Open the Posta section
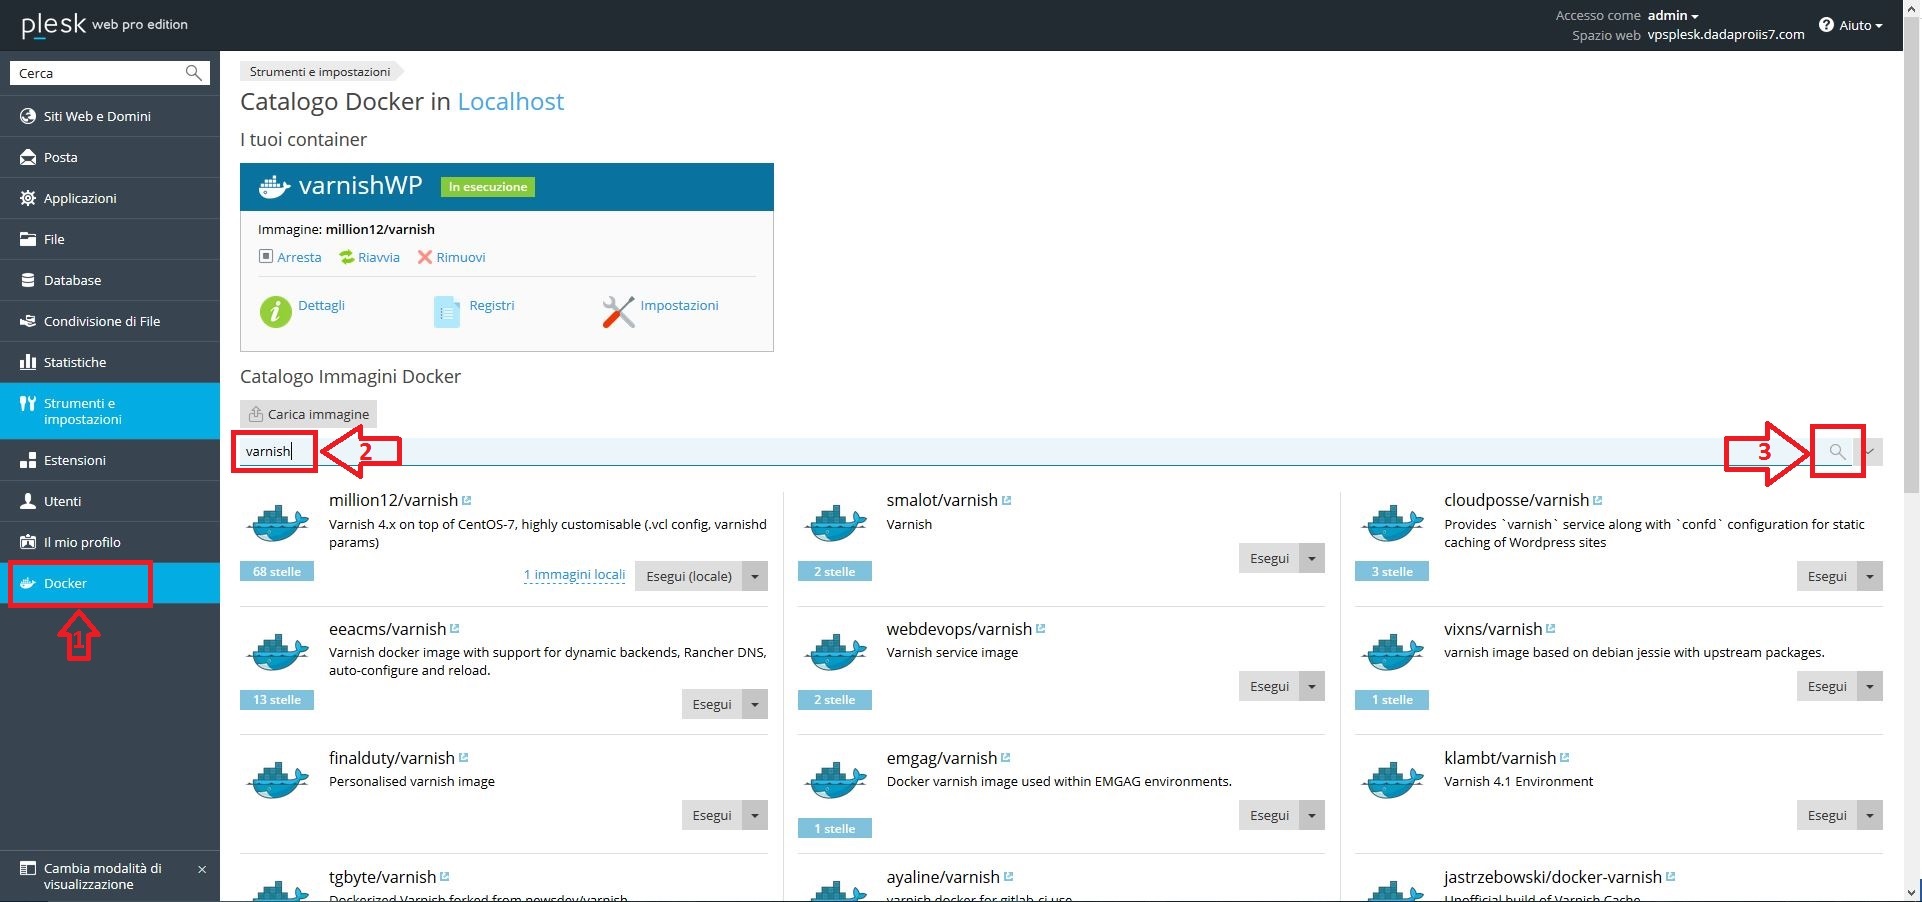Screen dimensions: 1922x902 tap(62, 157)
